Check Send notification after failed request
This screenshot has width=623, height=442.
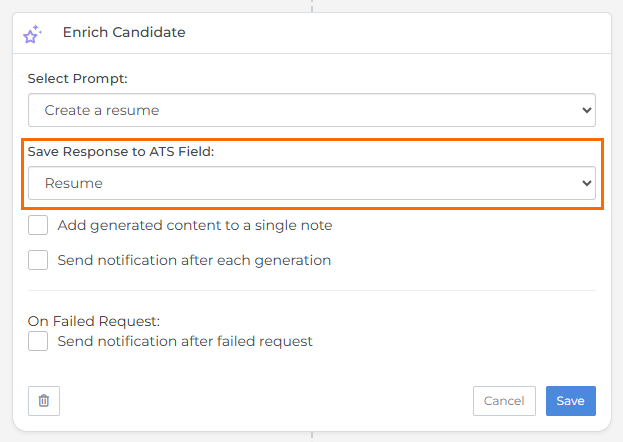pyautogui.click(x=38, y=341)
